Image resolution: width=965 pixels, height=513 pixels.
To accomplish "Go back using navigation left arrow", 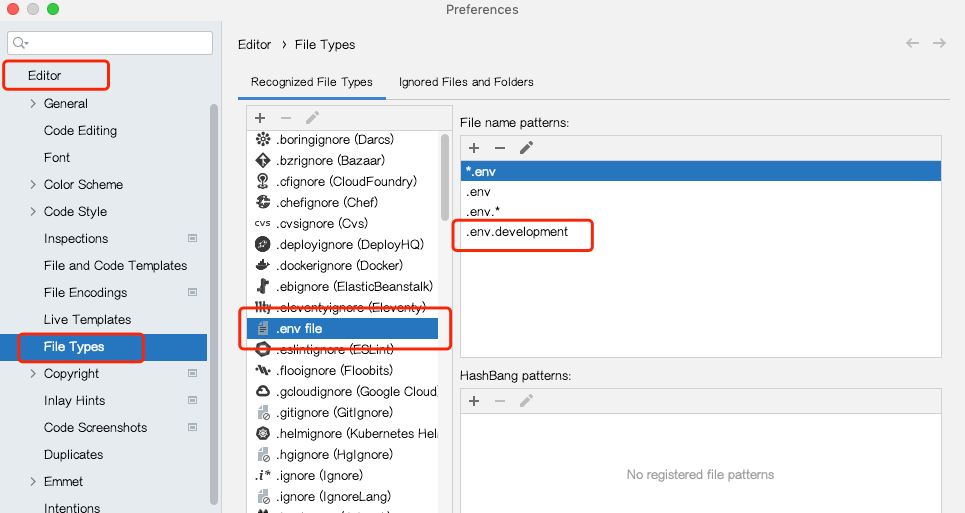I will tap(912, 43).
